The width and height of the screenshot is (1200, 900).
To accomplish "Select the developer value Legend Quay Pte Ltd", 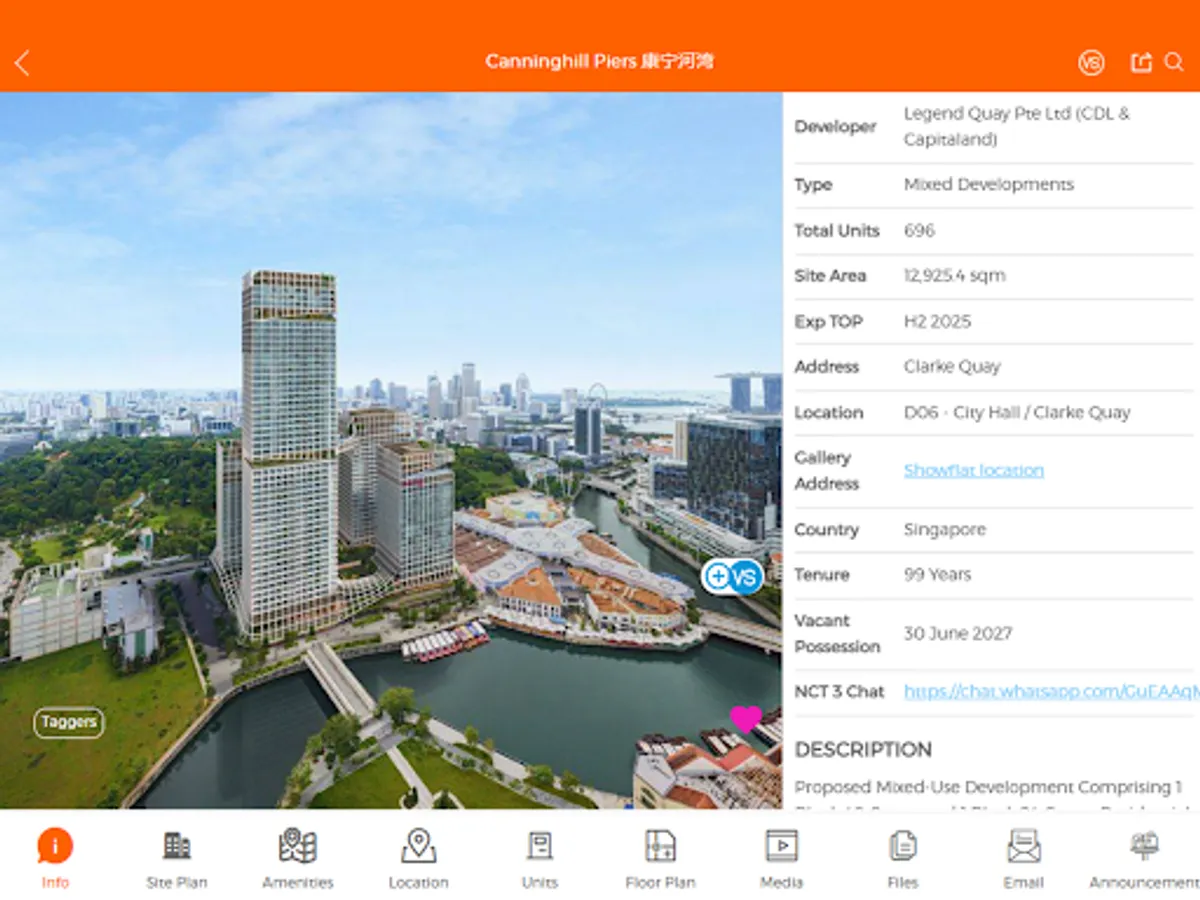I will tap(1017, 126).
